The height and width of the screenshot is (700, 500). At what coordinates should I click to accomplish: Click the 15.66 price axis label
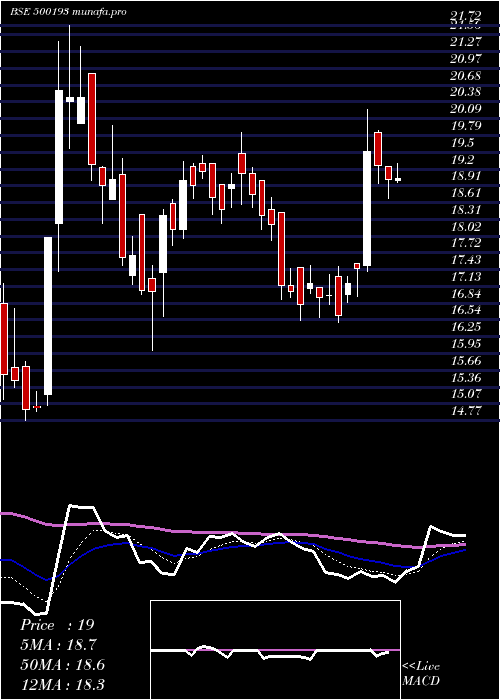pyautogui.click(x=466, y=361)
